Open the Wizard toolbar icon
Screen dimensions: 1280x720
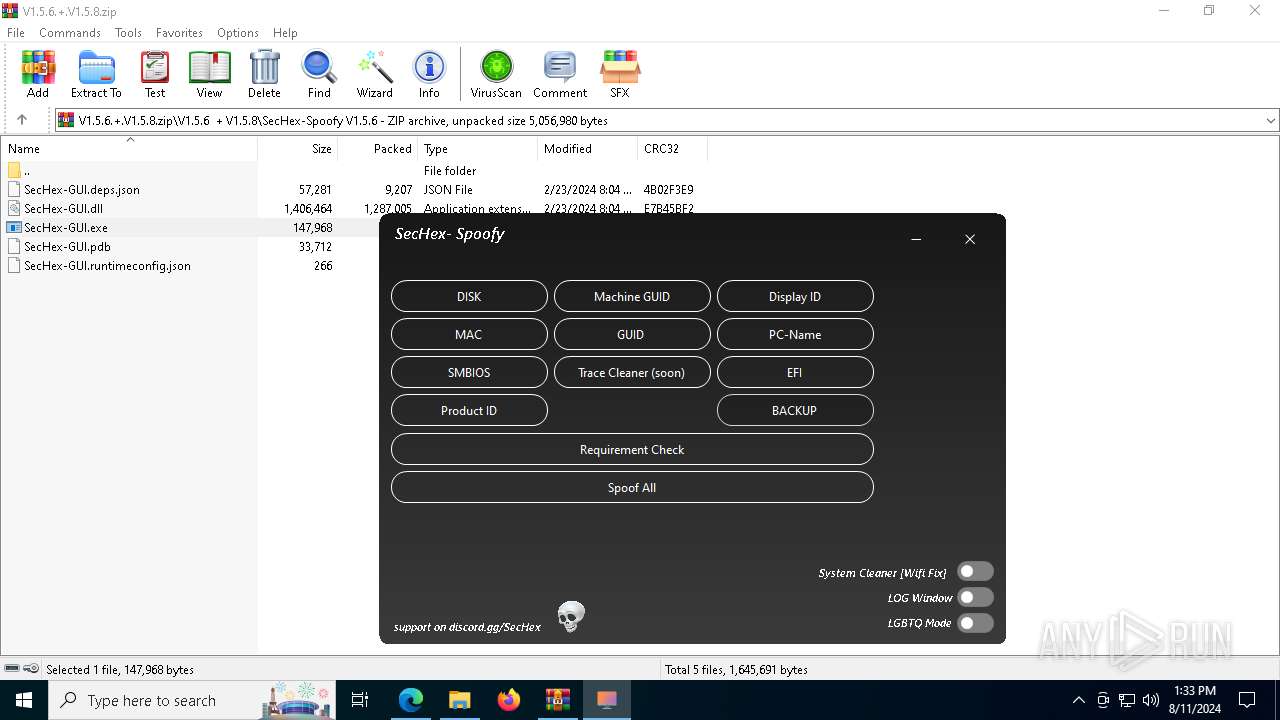click(x=375, y=75)
